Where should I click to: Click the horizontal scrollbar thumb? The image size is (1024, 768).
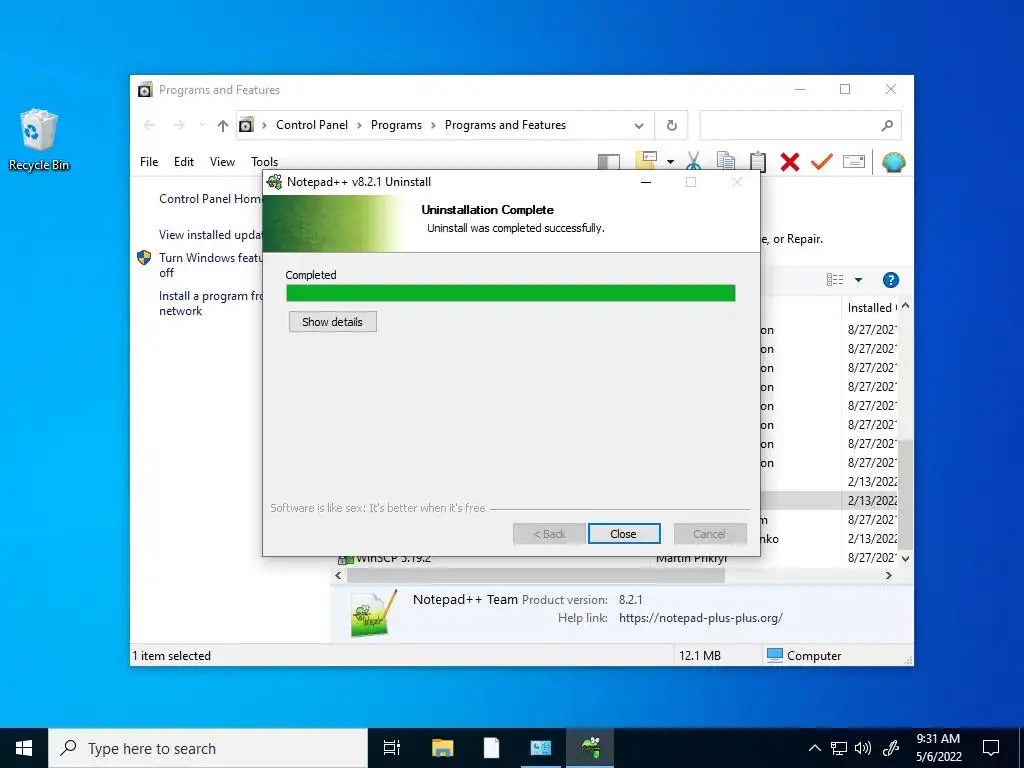(536, 575)
